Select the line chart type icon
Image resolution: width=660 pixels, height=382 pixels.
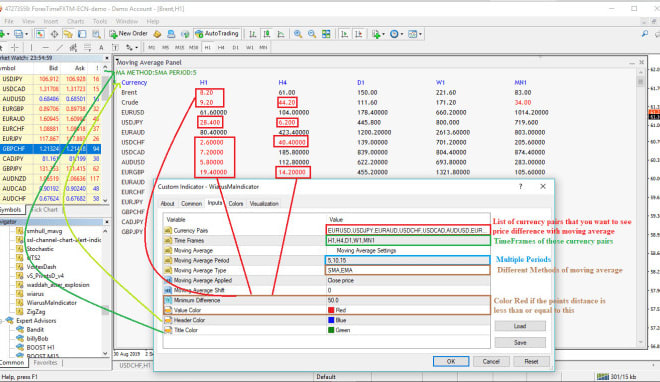pos(281,34)
